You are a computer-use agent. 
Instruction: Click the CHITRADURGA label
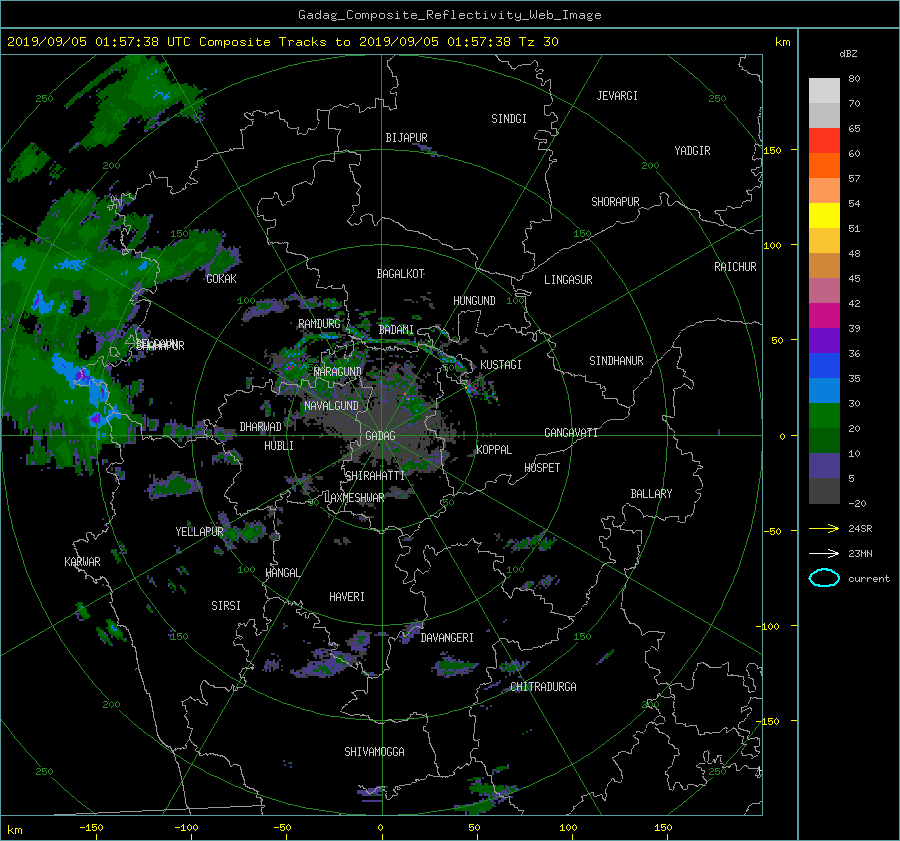point(544,687)
